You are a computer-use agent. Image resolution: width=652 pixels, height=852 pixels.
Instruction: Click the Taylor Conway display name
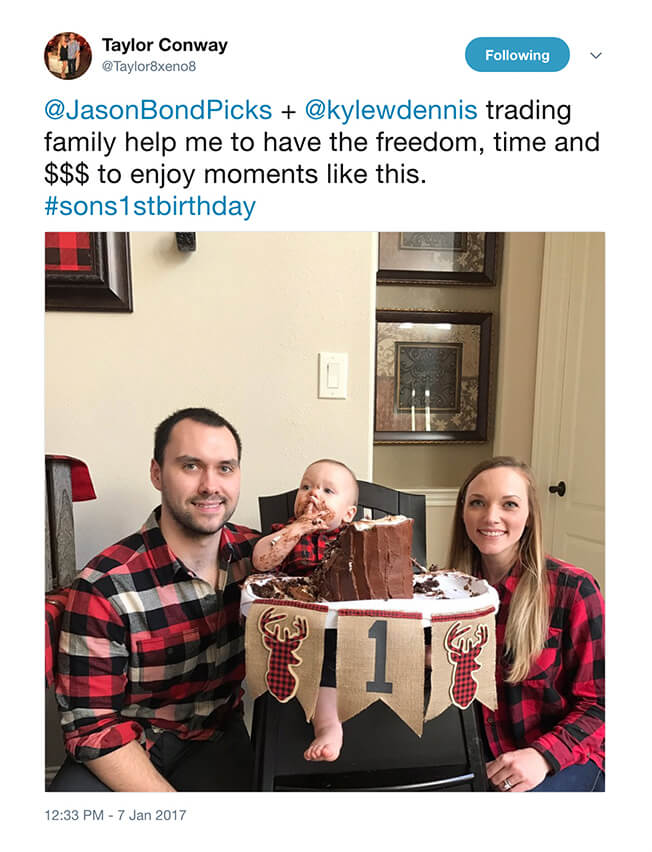(x=165, y=45)
